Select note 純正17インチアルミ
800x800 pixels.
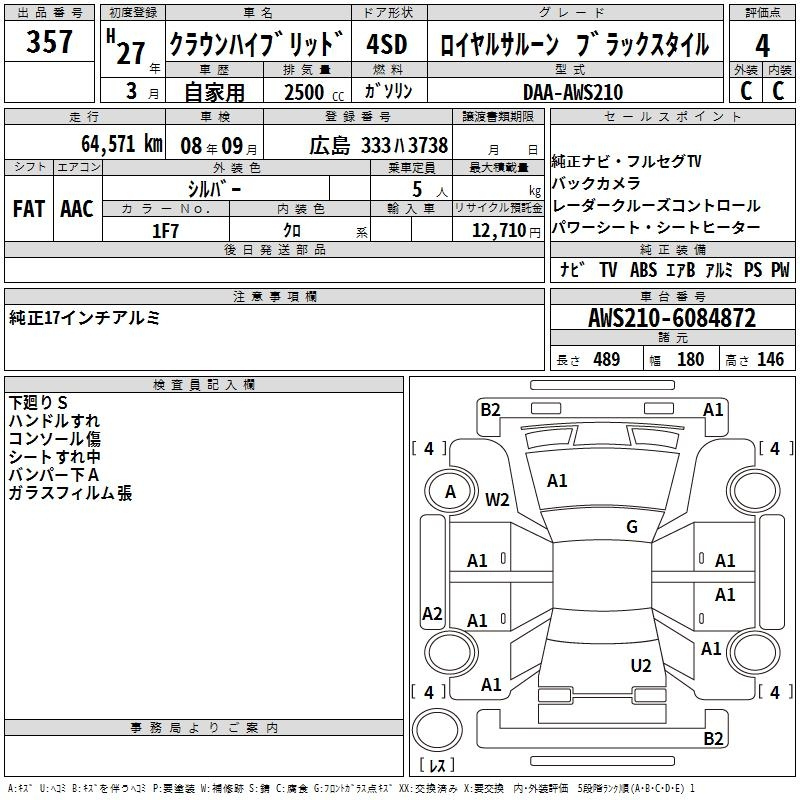pos(85,318)
